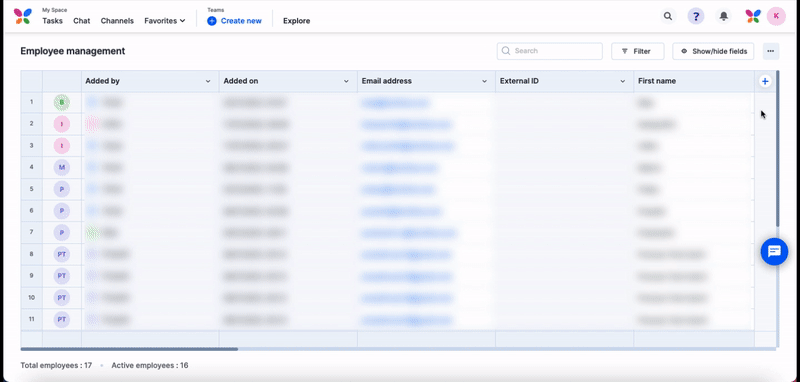The image size is (800, 382).
Task: Click the First name column header
Action: pos(694,81)
